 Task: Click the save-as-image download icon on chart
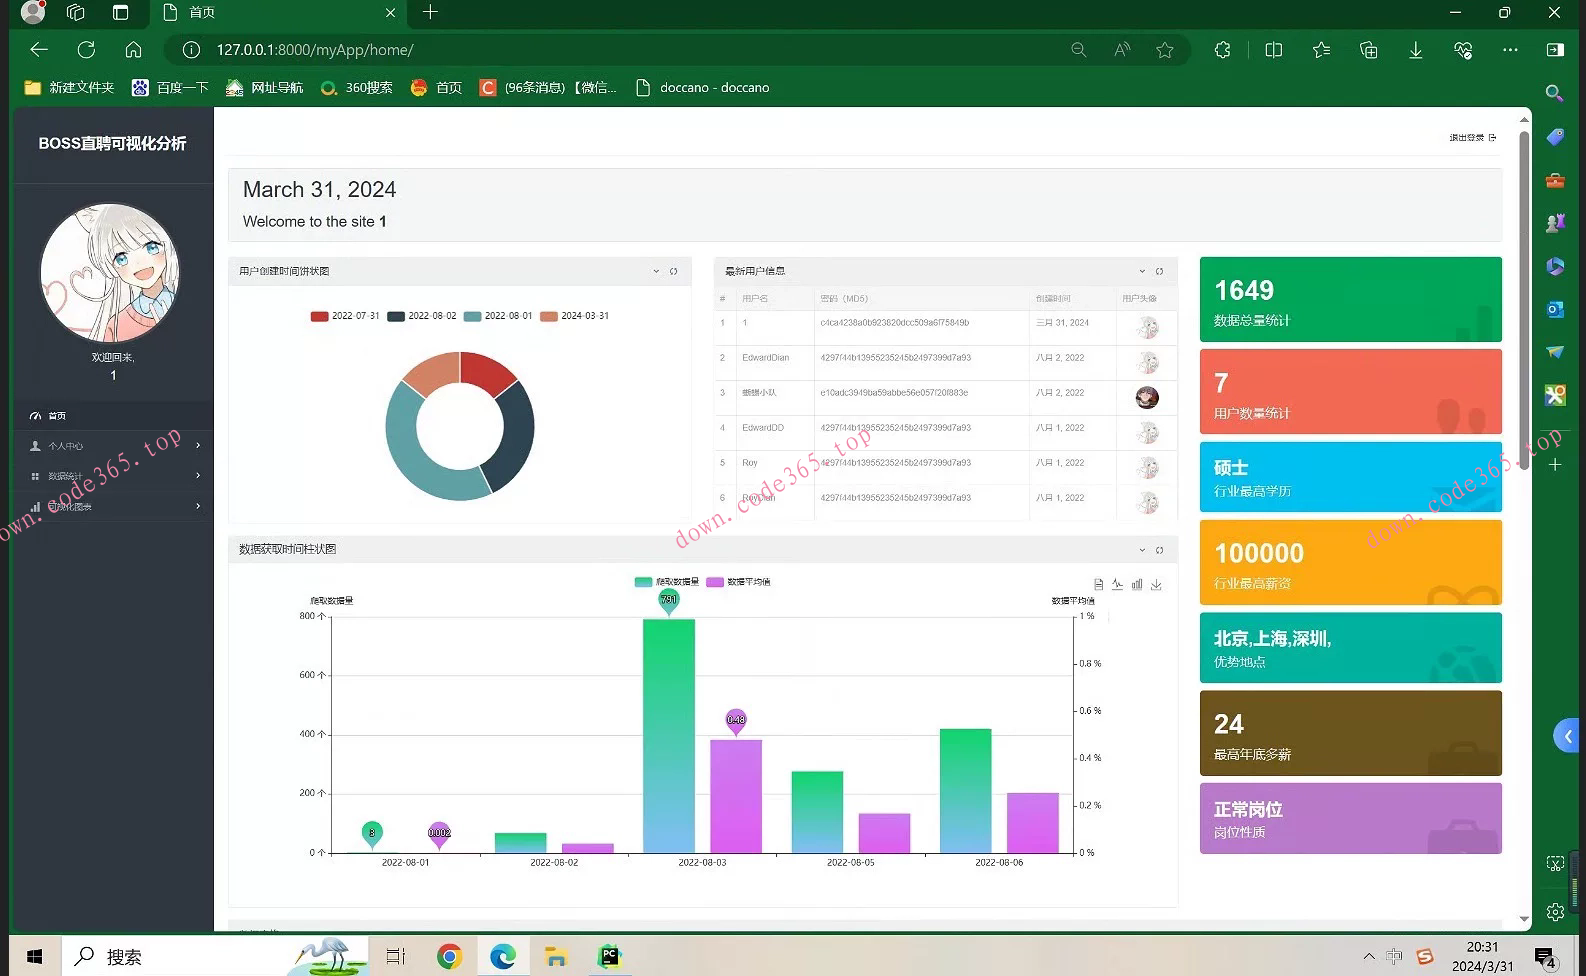(x=1156, y=584)
